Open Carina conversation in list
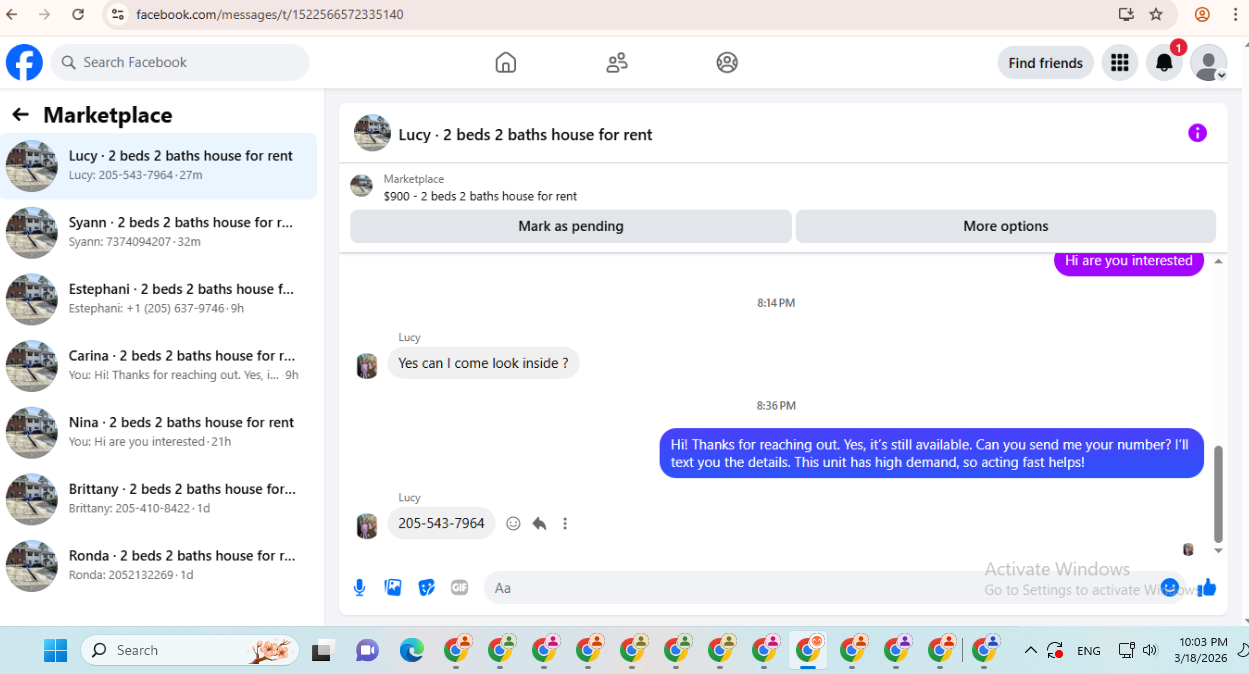This screenshot has width=1249, height=674. [159, 366]
